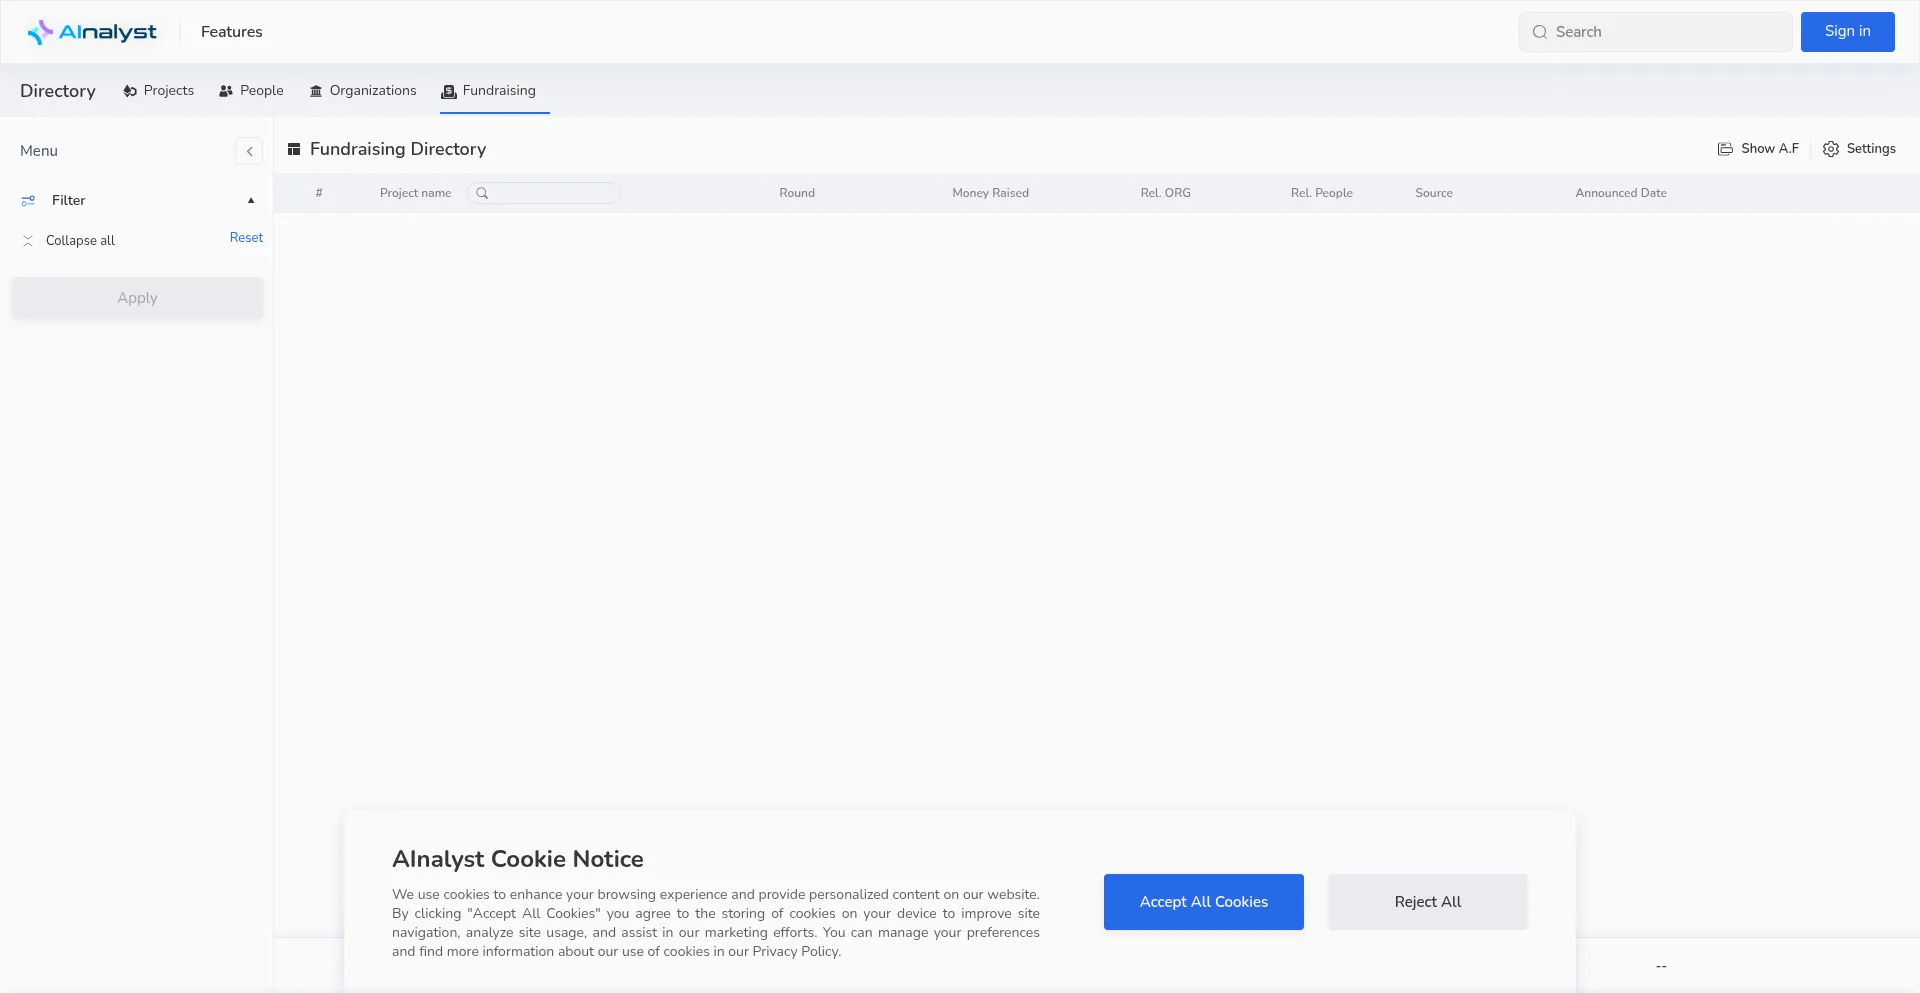Click the Projects tab icon
The width and height of the screenshot is (1920, 993).
pyautogui.click(x=130, y=91)
